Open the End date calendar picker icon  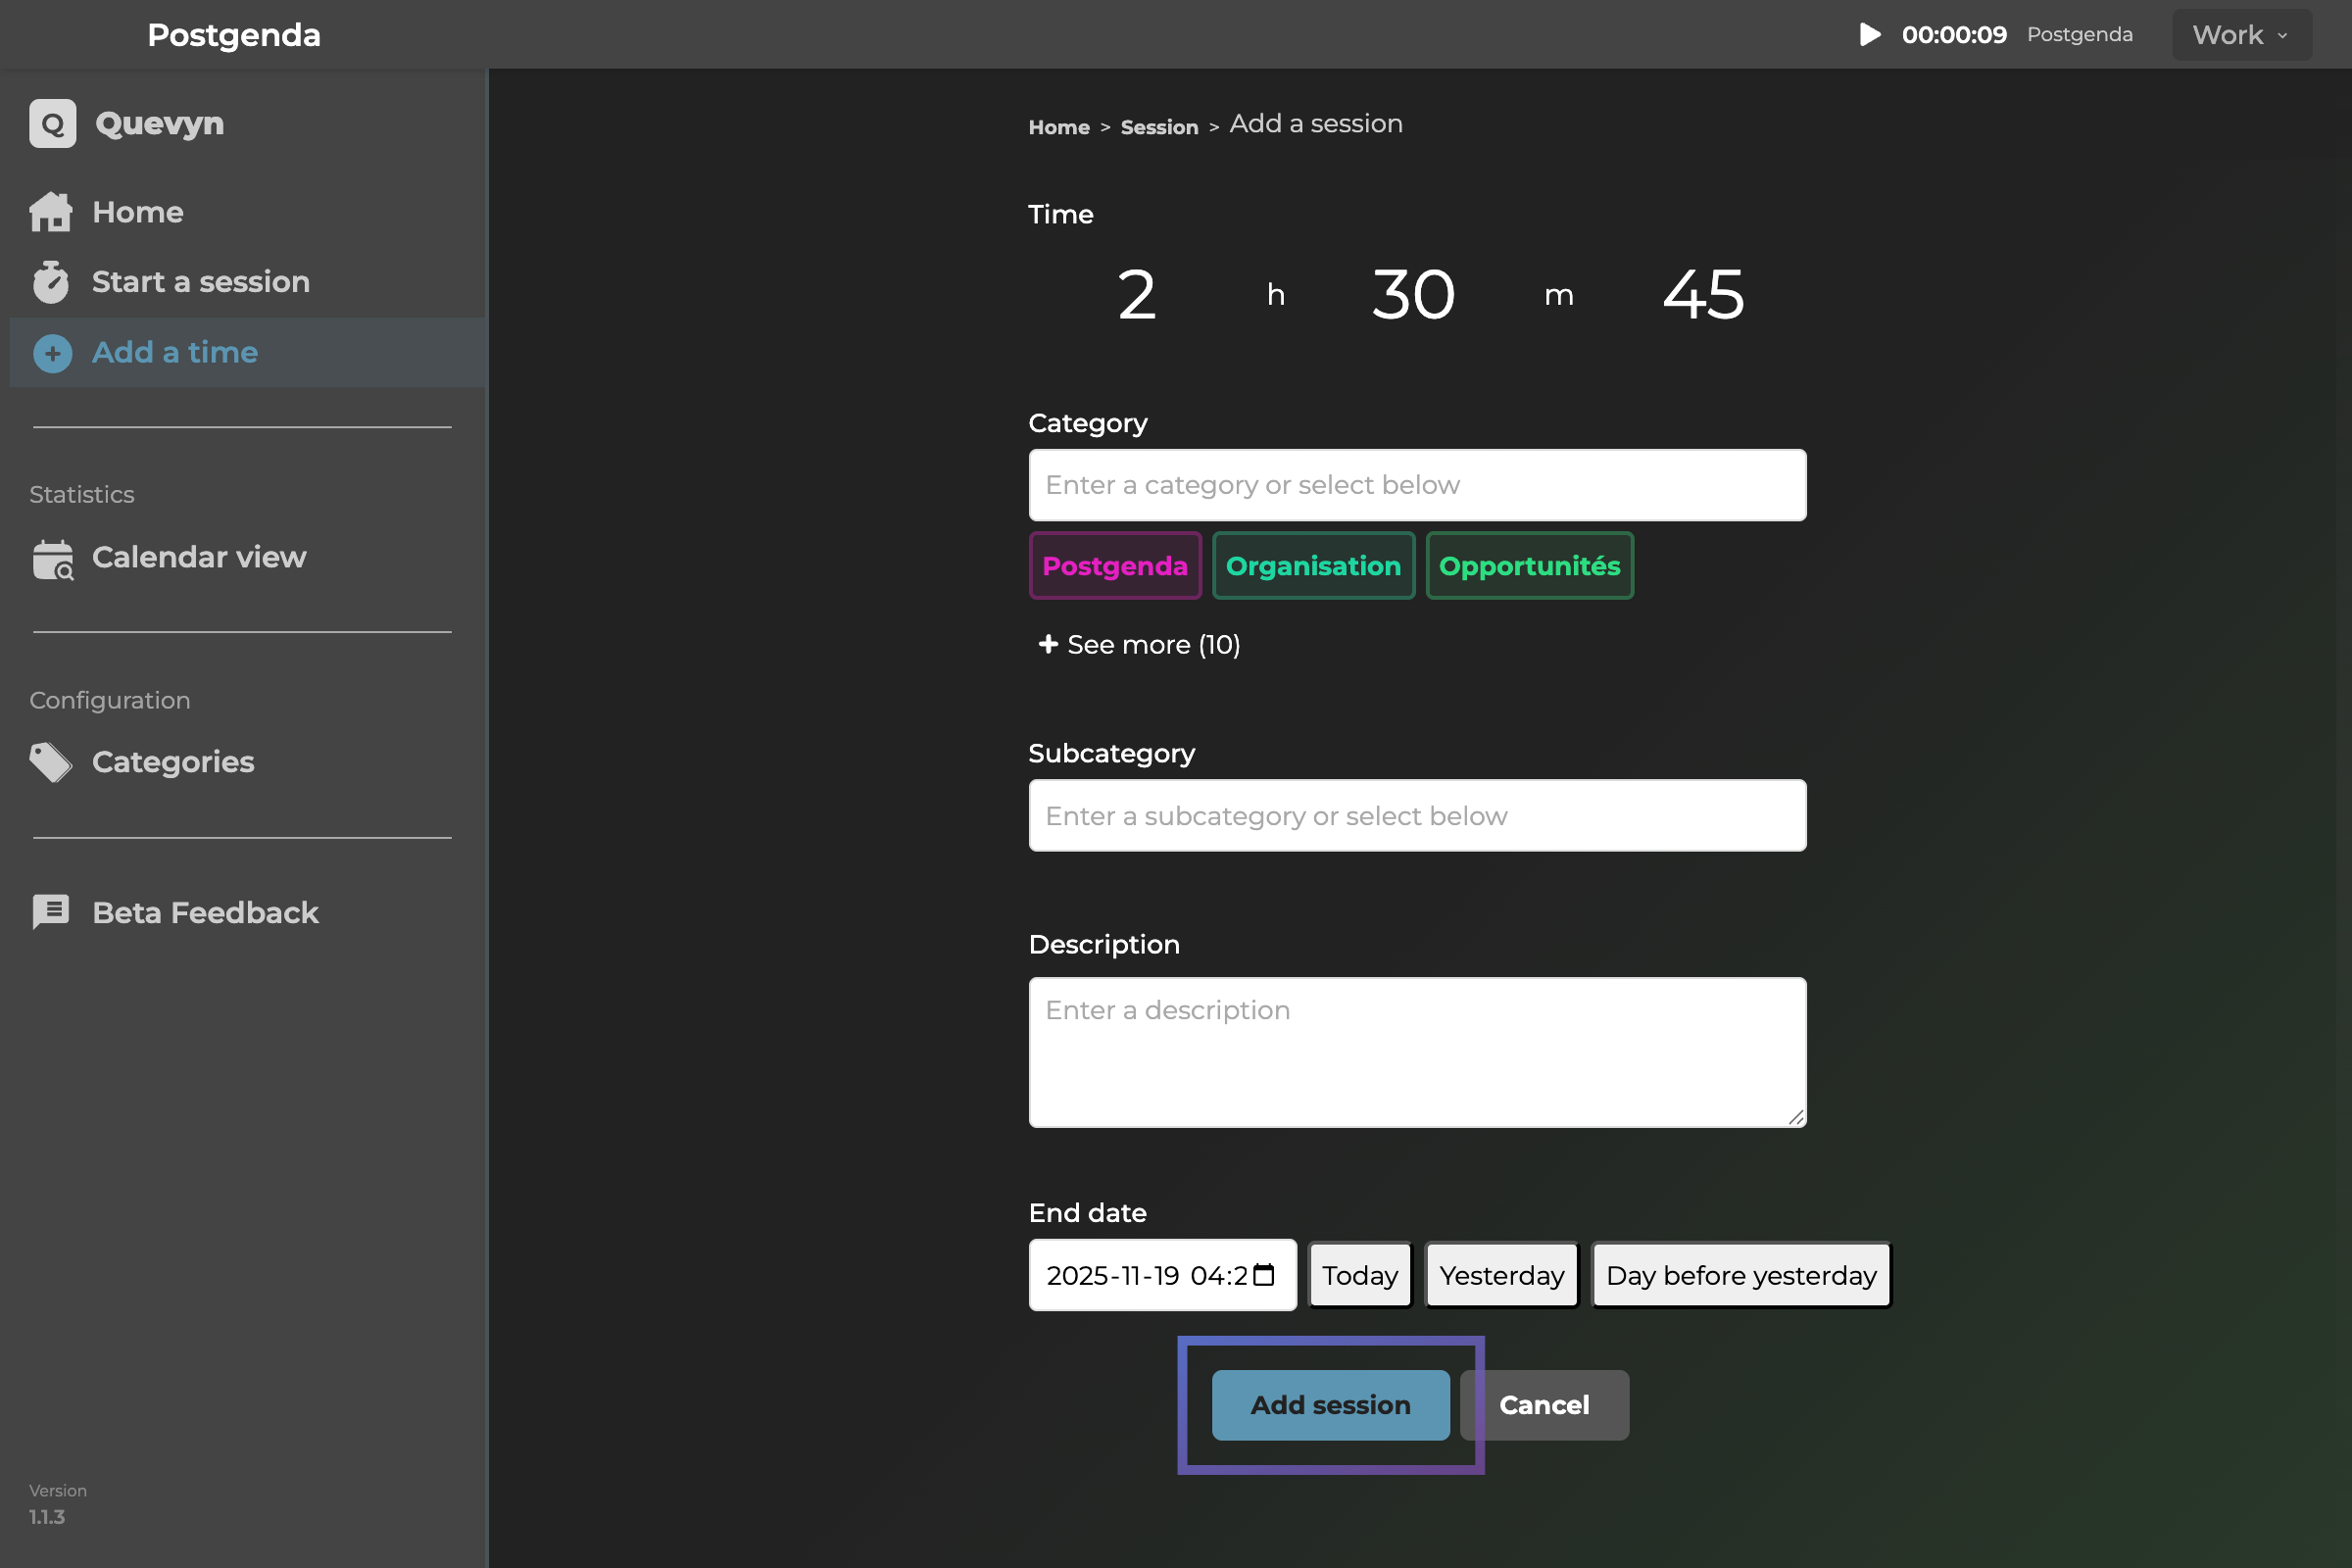(x=1264, y=1275)
